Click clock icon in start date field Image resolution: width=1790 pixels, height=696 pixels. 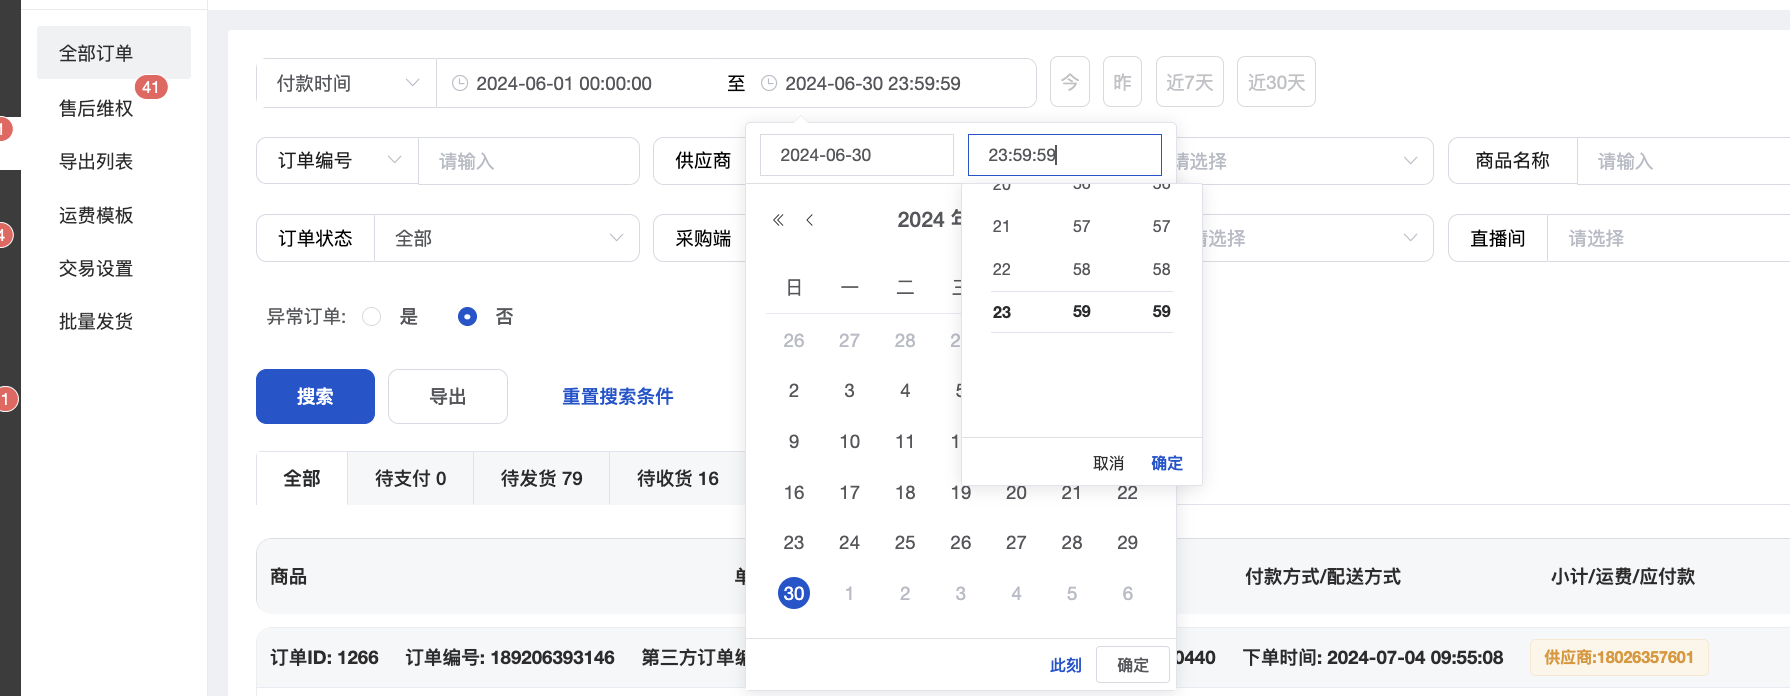click(460, 84)
